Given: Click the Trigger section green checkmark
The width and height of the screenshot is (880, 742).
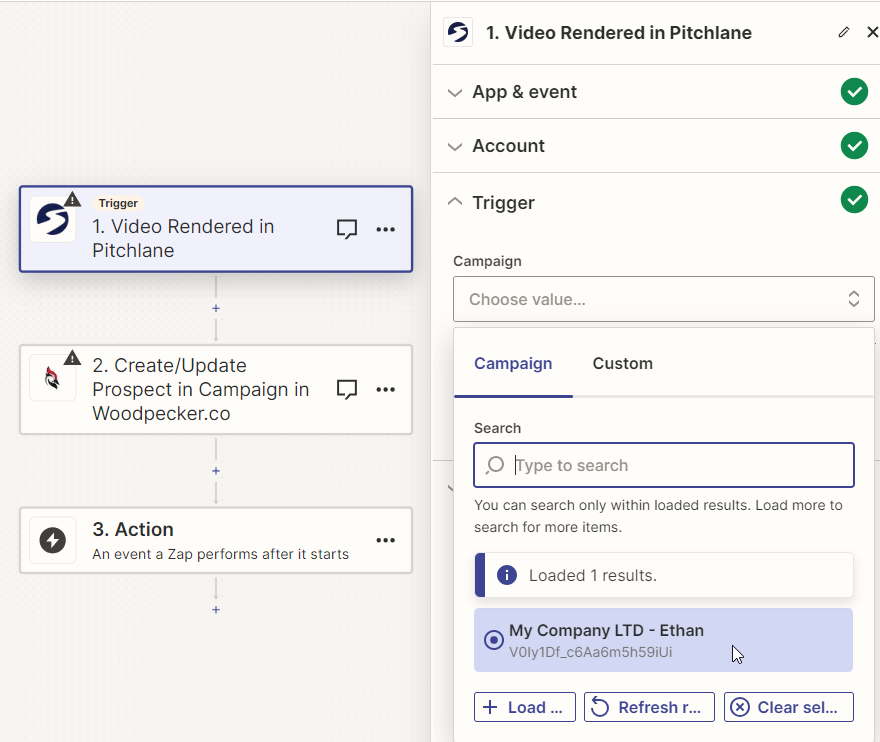Looking at the screenshot, I should click(854, 200).
